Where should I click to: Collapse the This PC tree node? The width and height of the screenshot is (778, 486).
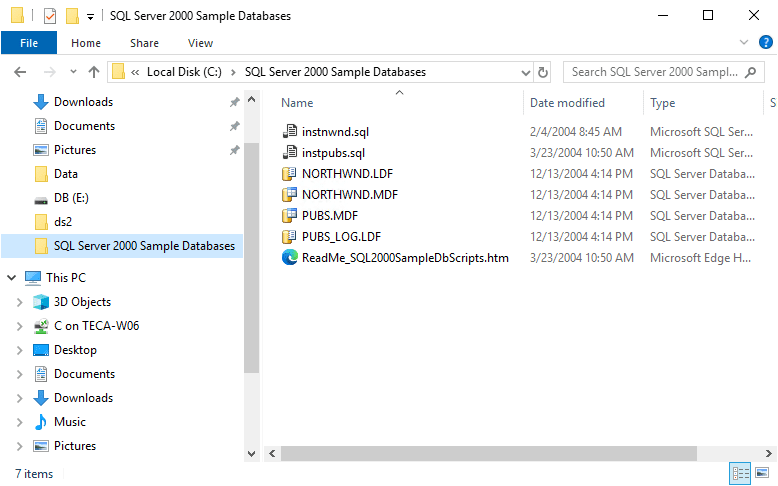coord(11,278)
